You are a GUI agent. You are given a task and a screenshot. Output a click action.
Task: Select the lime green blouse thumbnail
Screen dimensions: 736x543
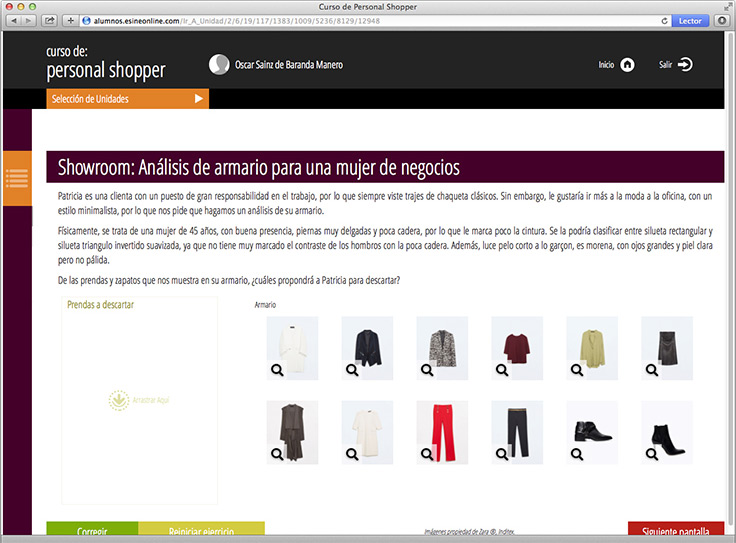pyautogui.click(x=592, y=345)
